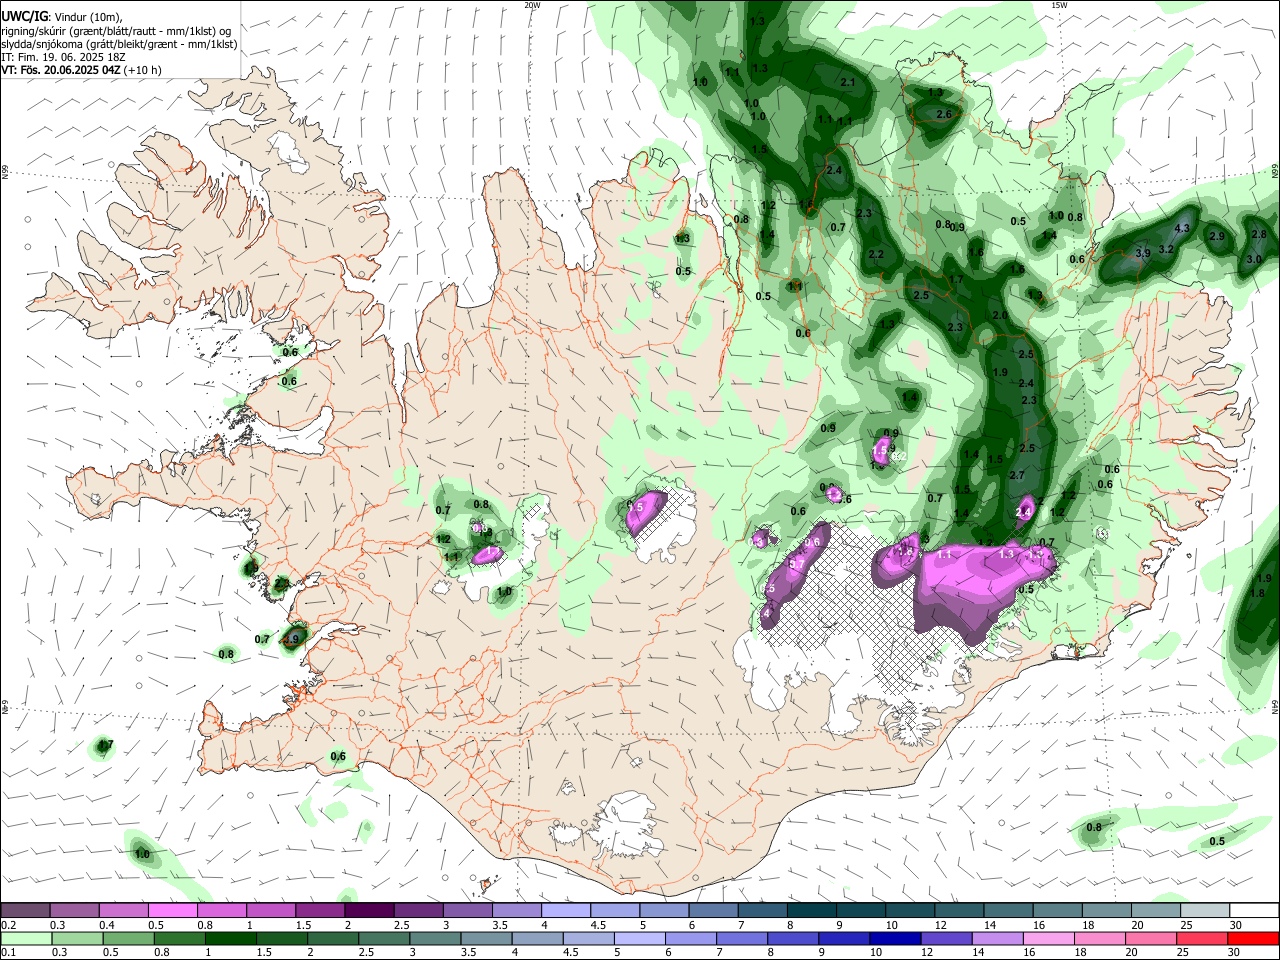Click the 2.7 precipitation value

tap(1017, 475)
